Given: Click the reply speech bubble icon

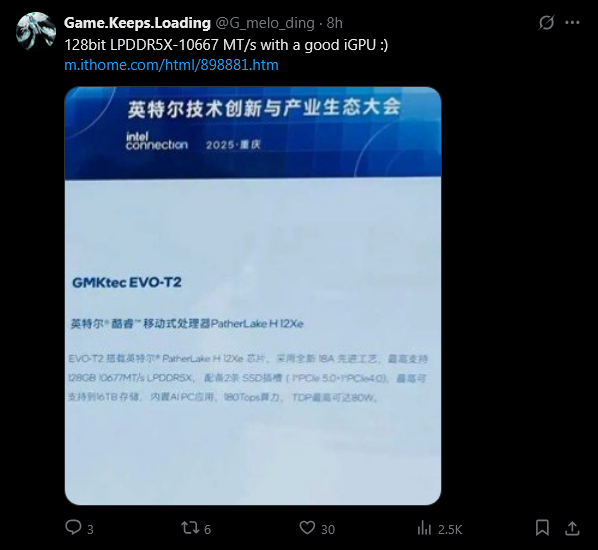Looking at the screenshot, I should (x=73, y=528).
